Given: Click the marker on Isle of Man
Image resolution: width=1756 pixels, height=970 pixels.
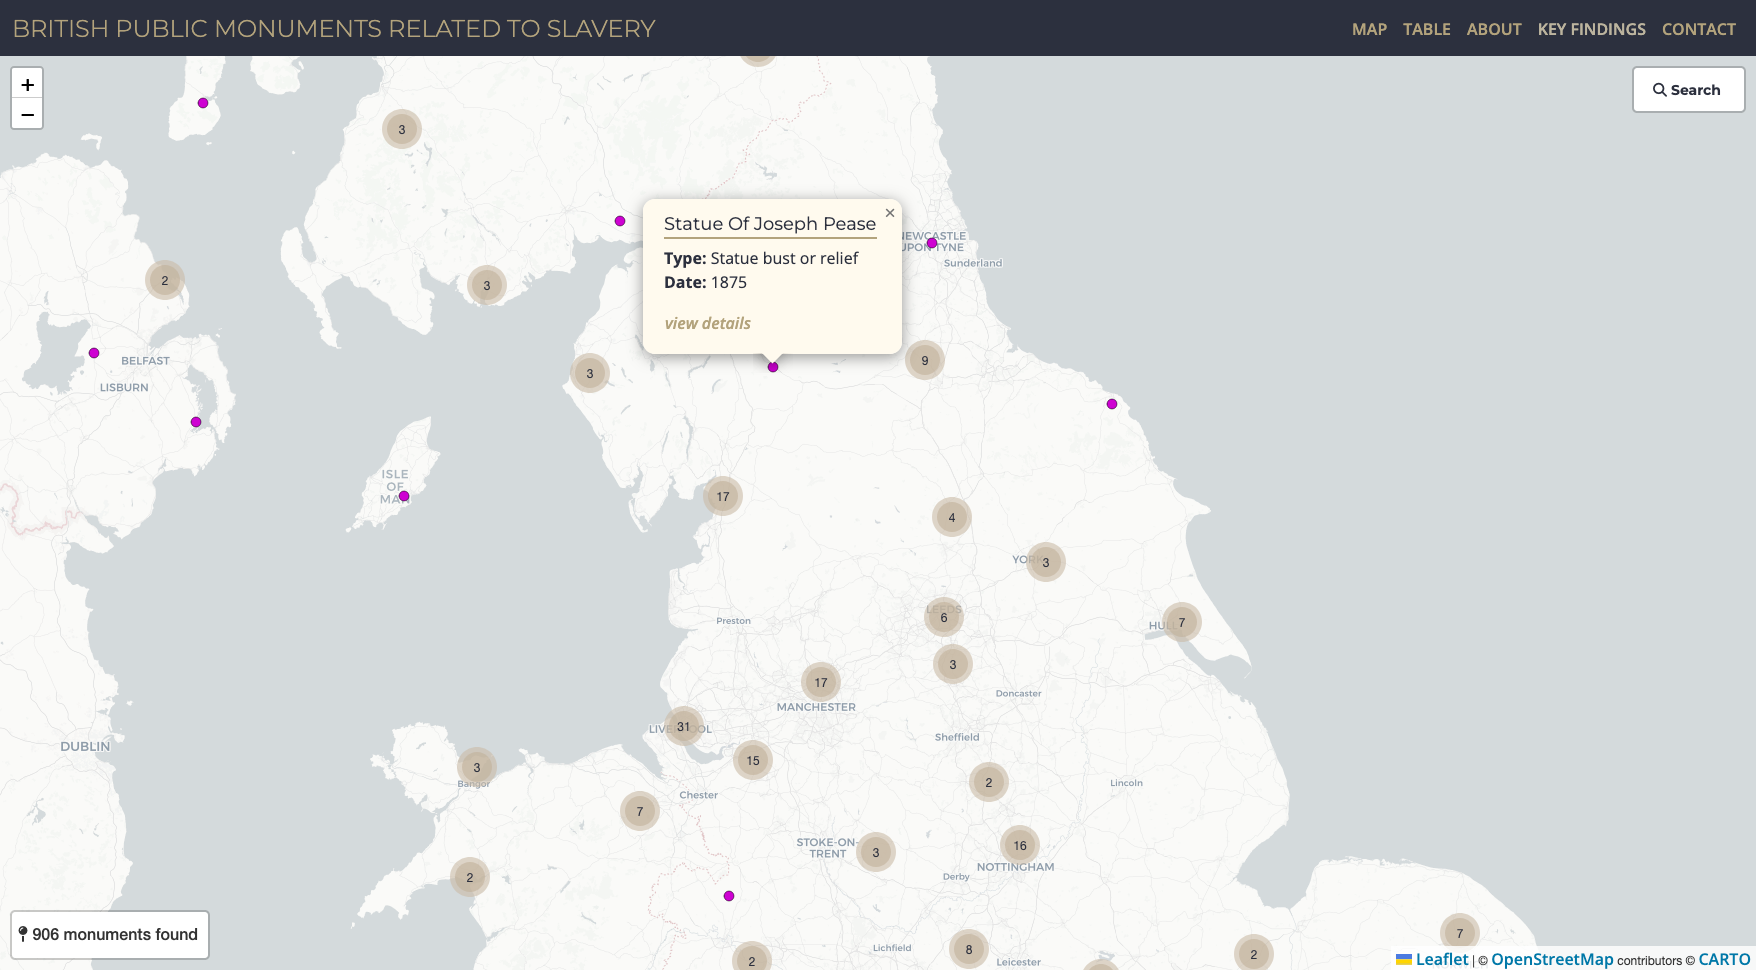Looking at the screenshot, I should click(x=404, y=496).
